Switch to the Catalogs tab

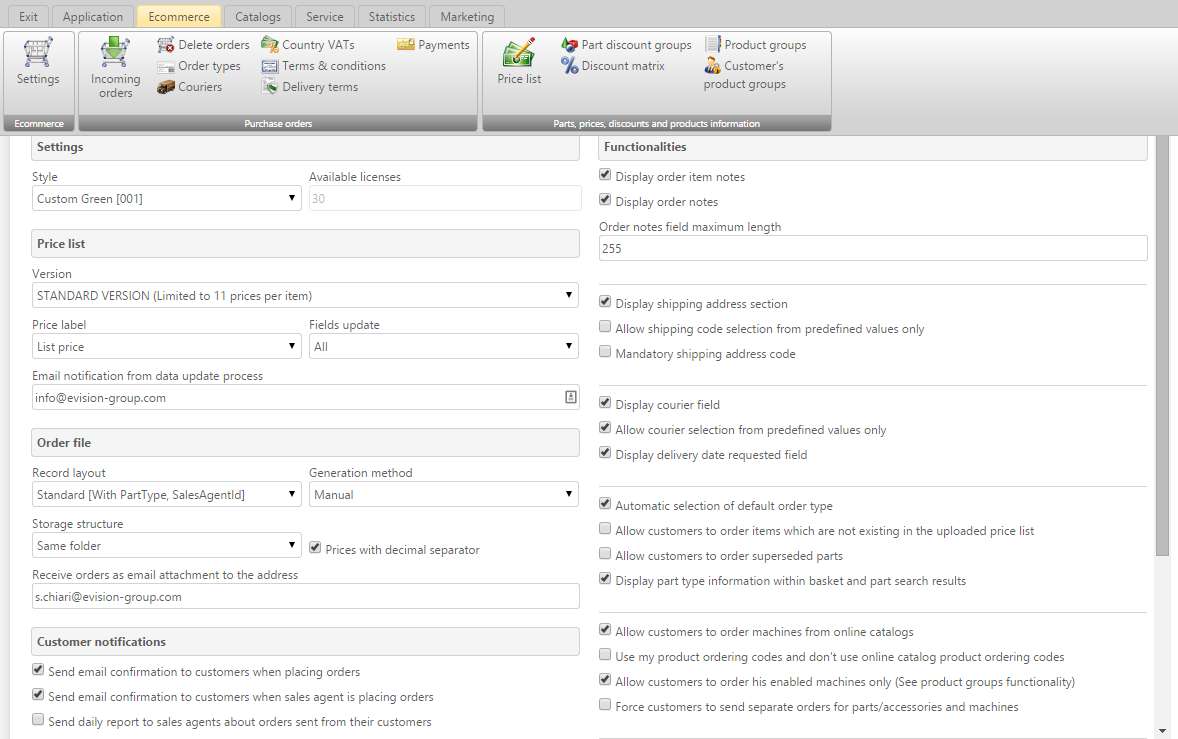point(257,16)
